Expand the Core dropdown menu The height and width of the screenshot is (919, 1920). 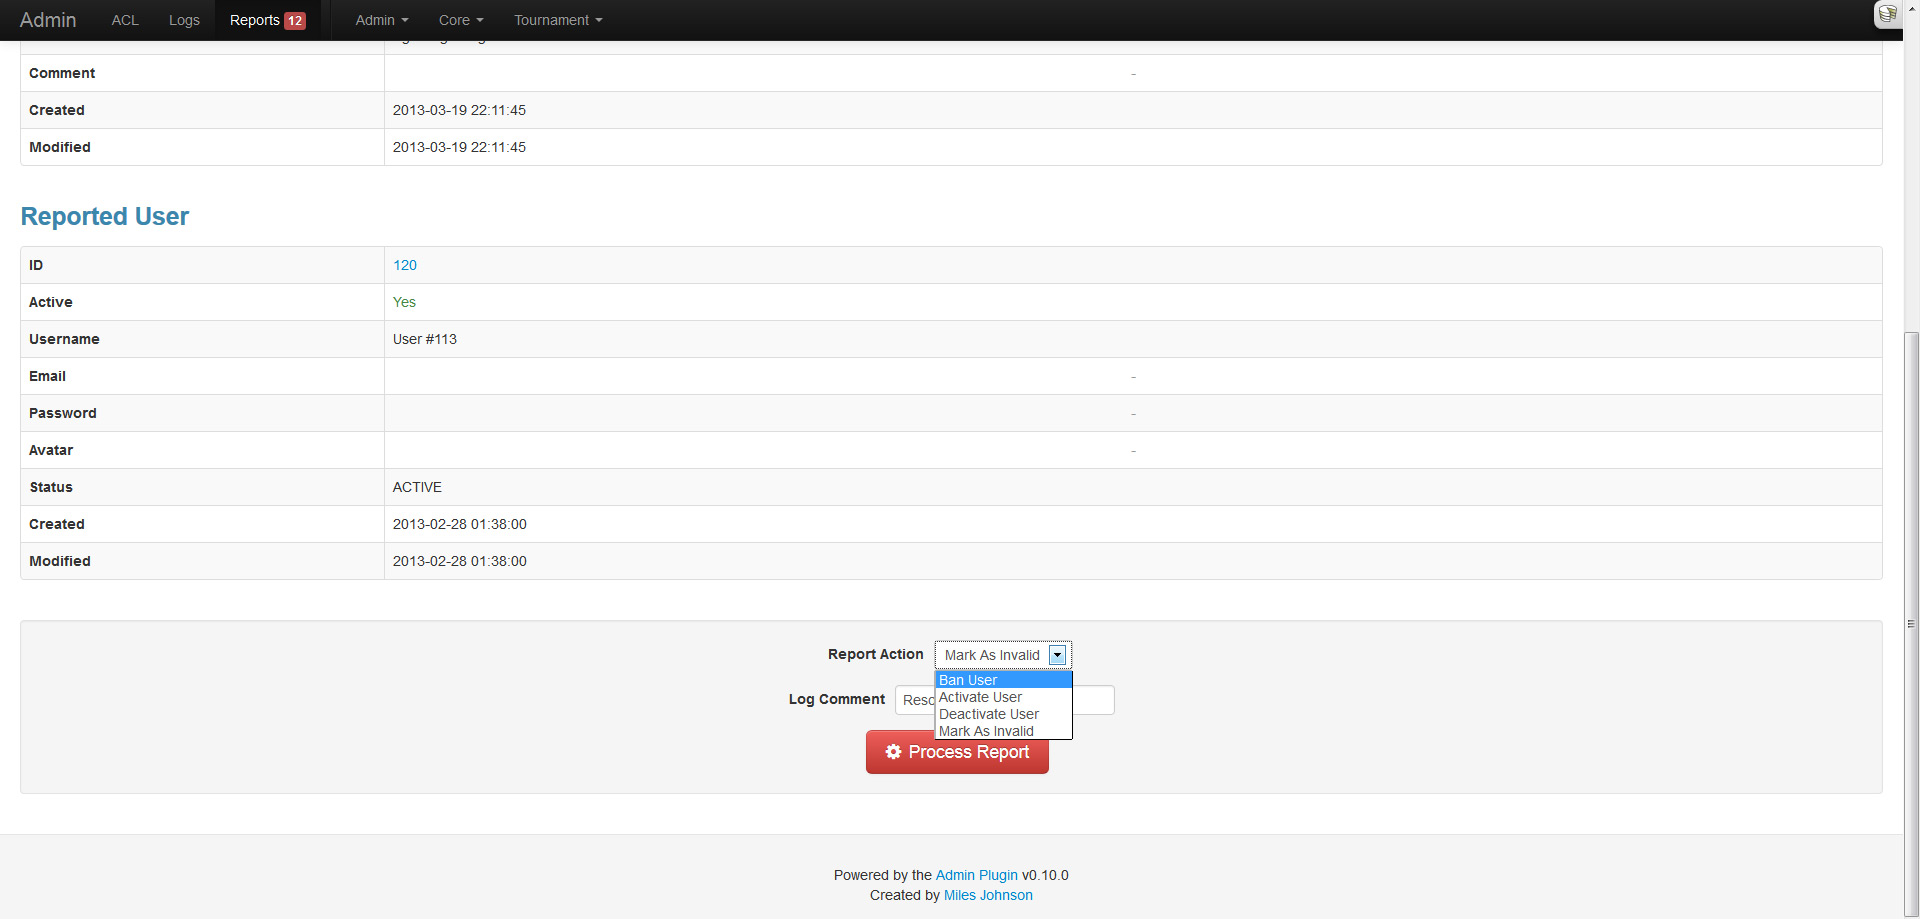pos(460,20)
